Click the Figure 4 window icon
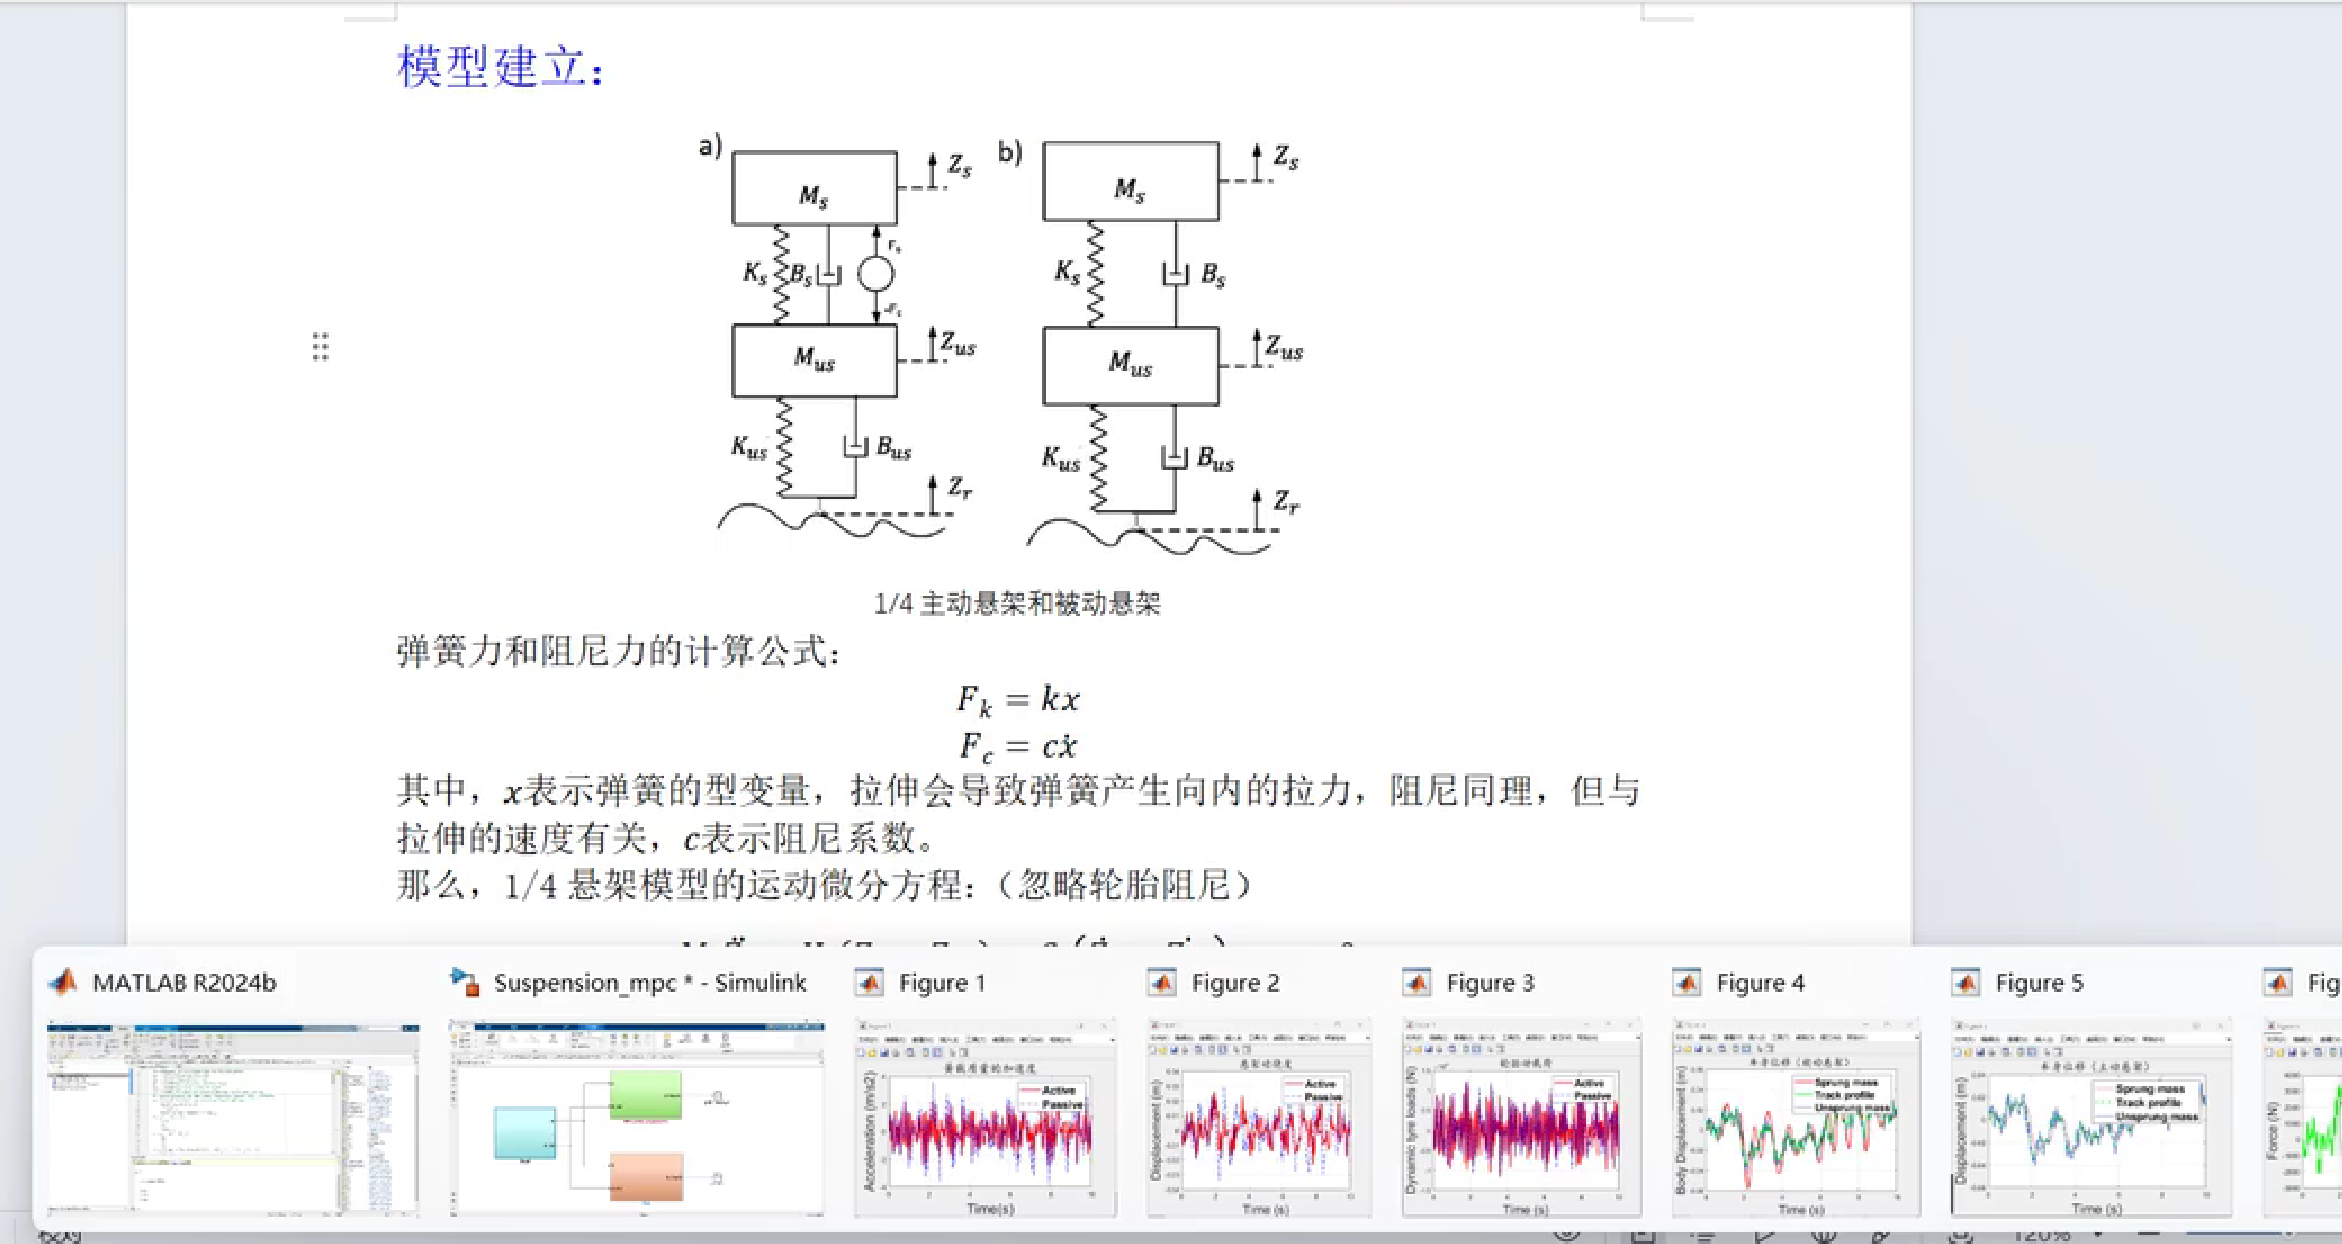Viewport: 2342px width, 1244px height. (1686, 983)
